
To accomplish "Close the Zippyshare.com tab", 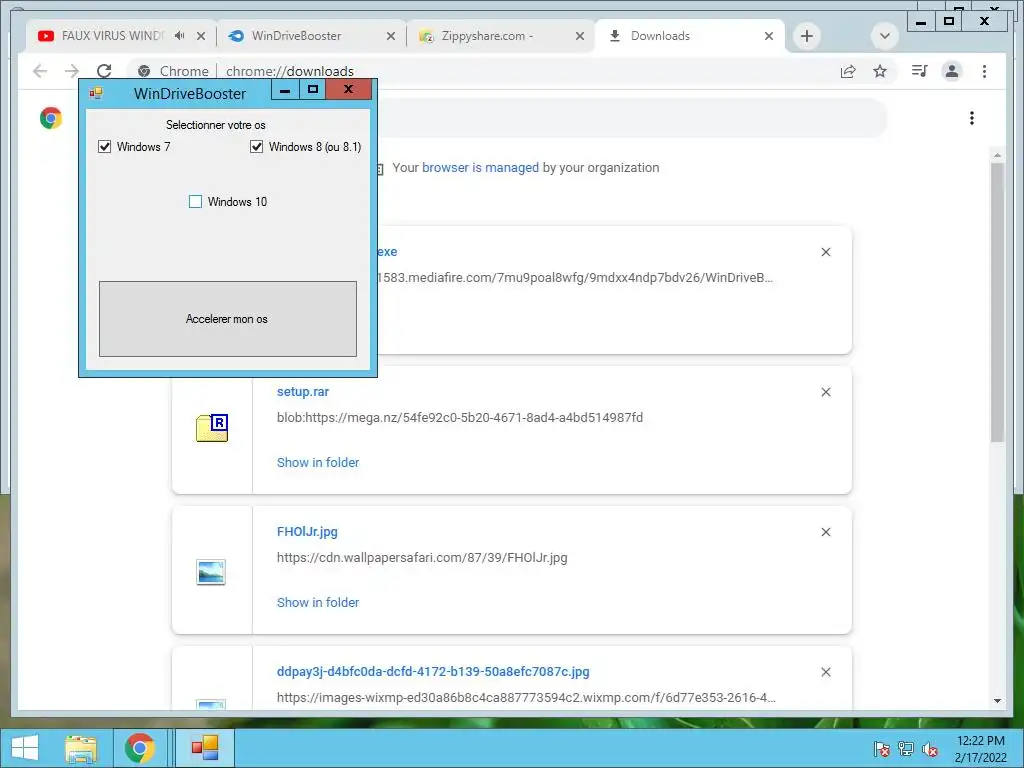I will (x=579, y=36).
